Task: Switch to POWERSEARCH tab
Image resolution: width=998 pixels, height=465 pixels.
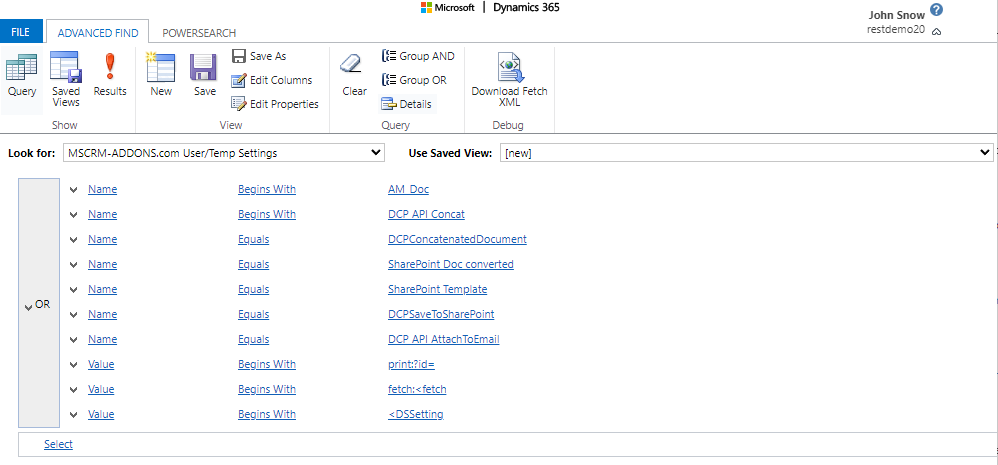Action: point(199,33)
